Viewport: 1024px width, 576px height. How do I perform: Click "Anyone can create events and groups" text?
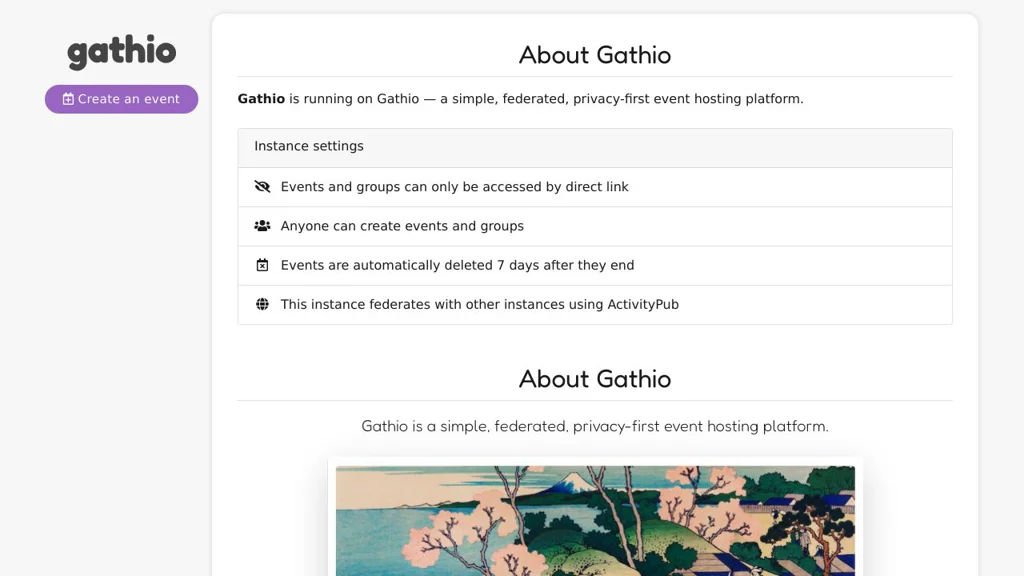click(x=402, y=226)
